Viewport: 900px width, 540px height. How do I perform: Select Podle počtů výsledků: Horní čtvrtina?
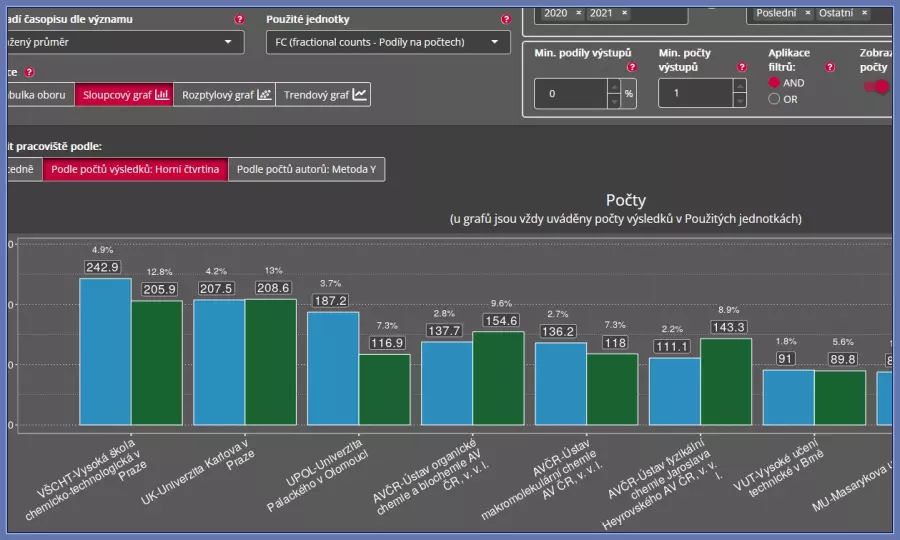(x=135, y=169)
